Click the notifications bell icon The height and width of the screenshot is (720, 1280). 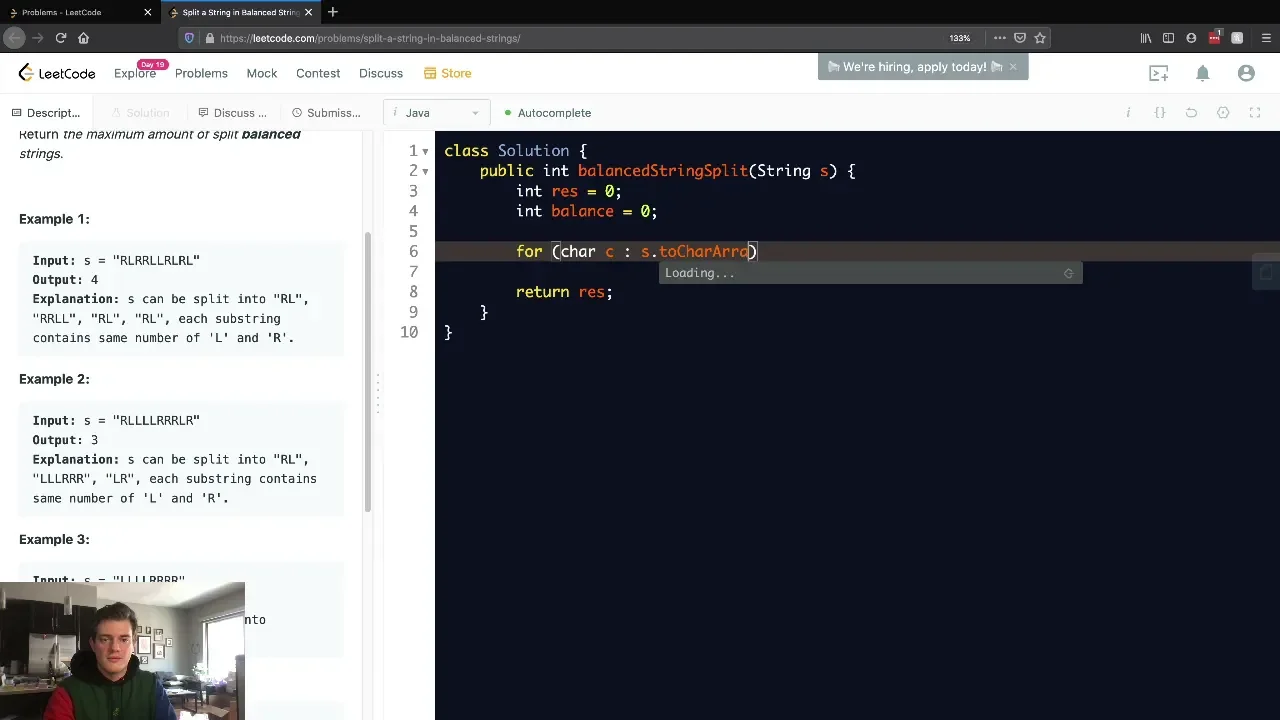pos(1203,73)
